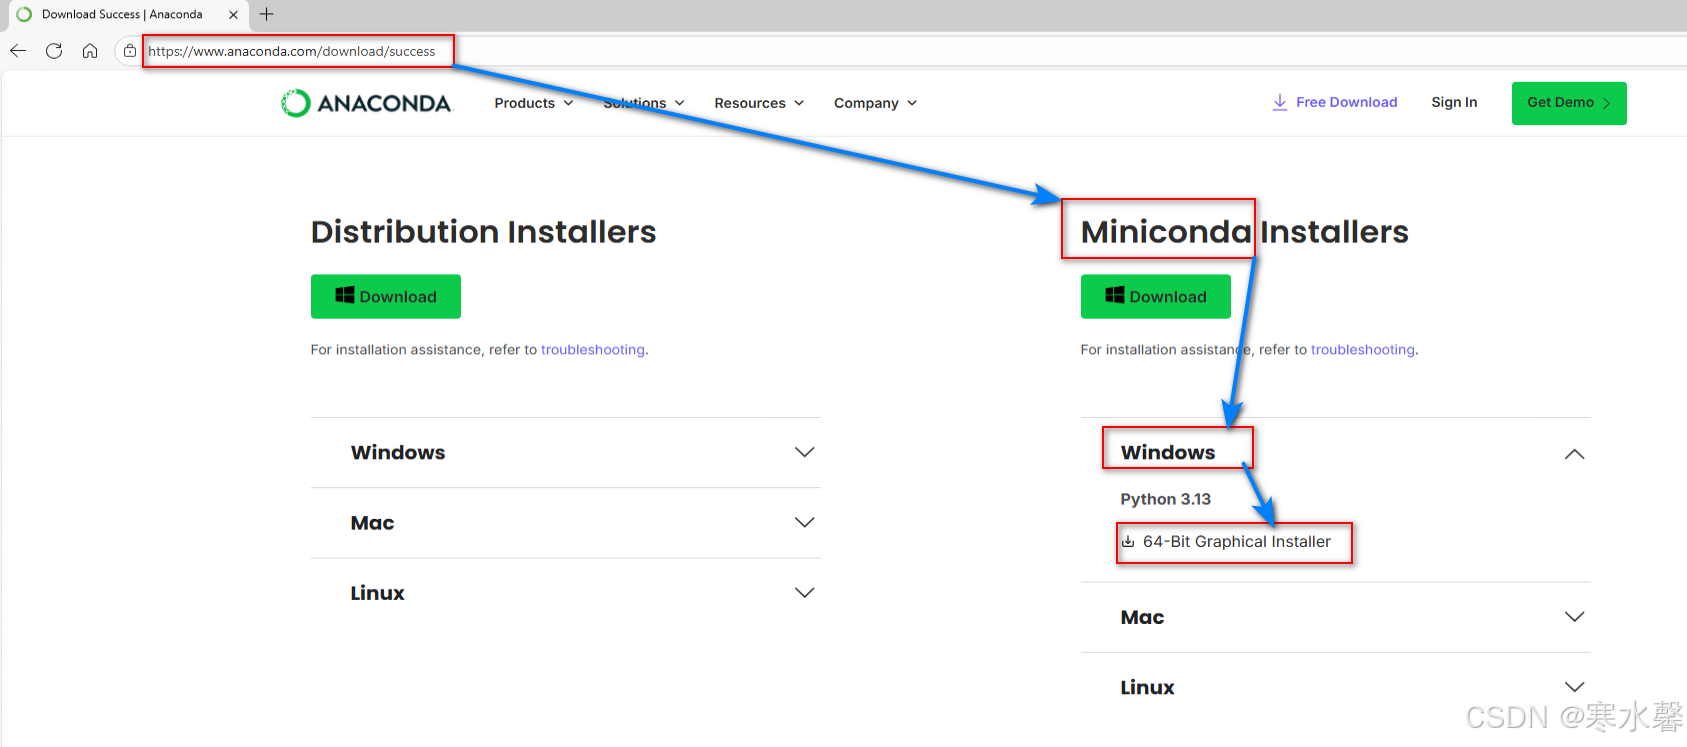Open a new browser tab with plus icon

click(266, 14)
